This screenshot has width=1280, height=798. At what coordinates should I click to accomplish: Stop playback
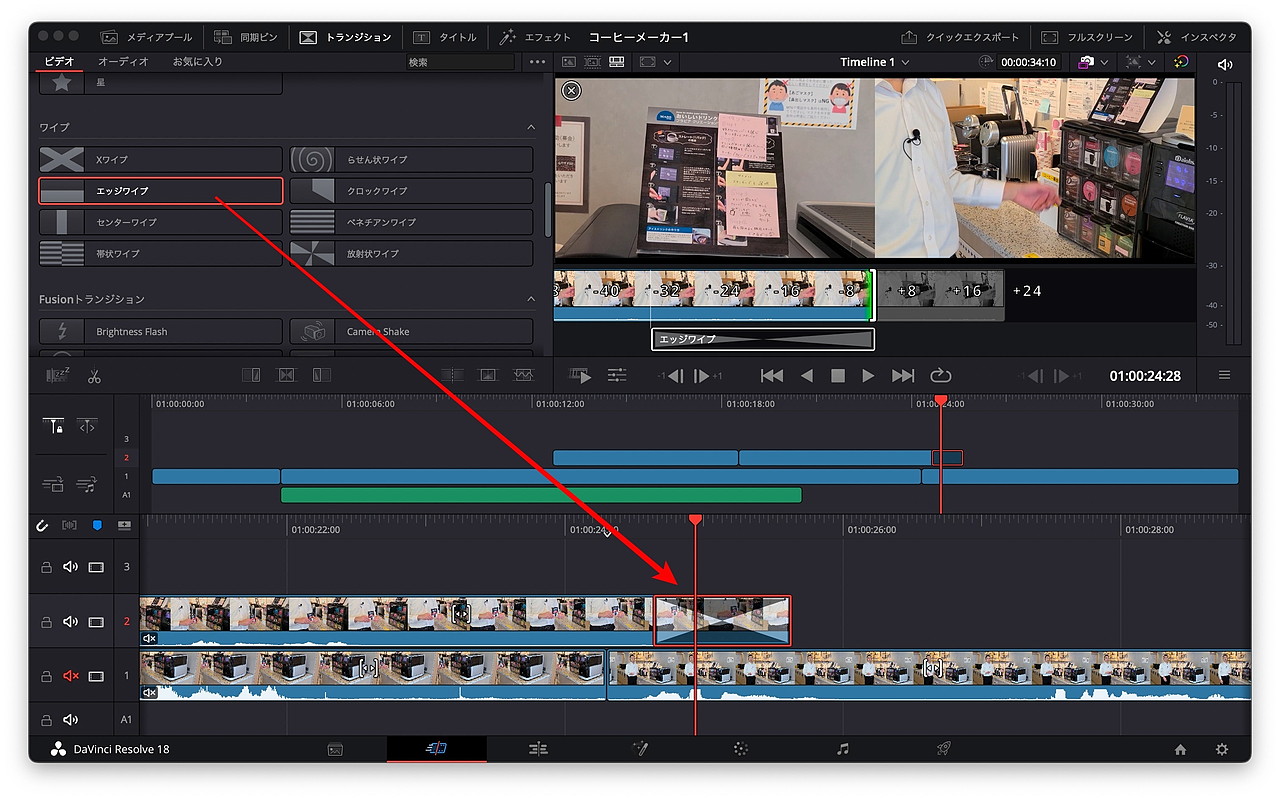click(x=838, y=376)
